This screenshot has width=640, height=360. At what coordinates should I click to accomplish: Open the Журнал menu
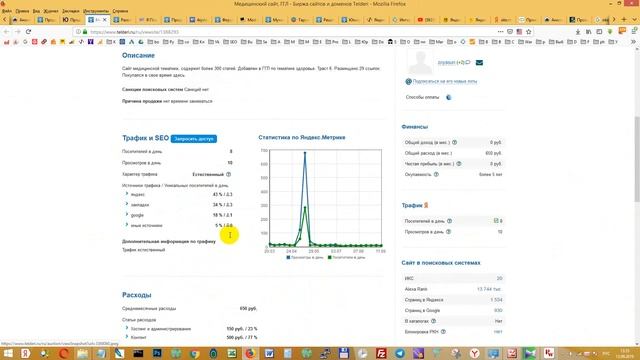coord(51,11)
